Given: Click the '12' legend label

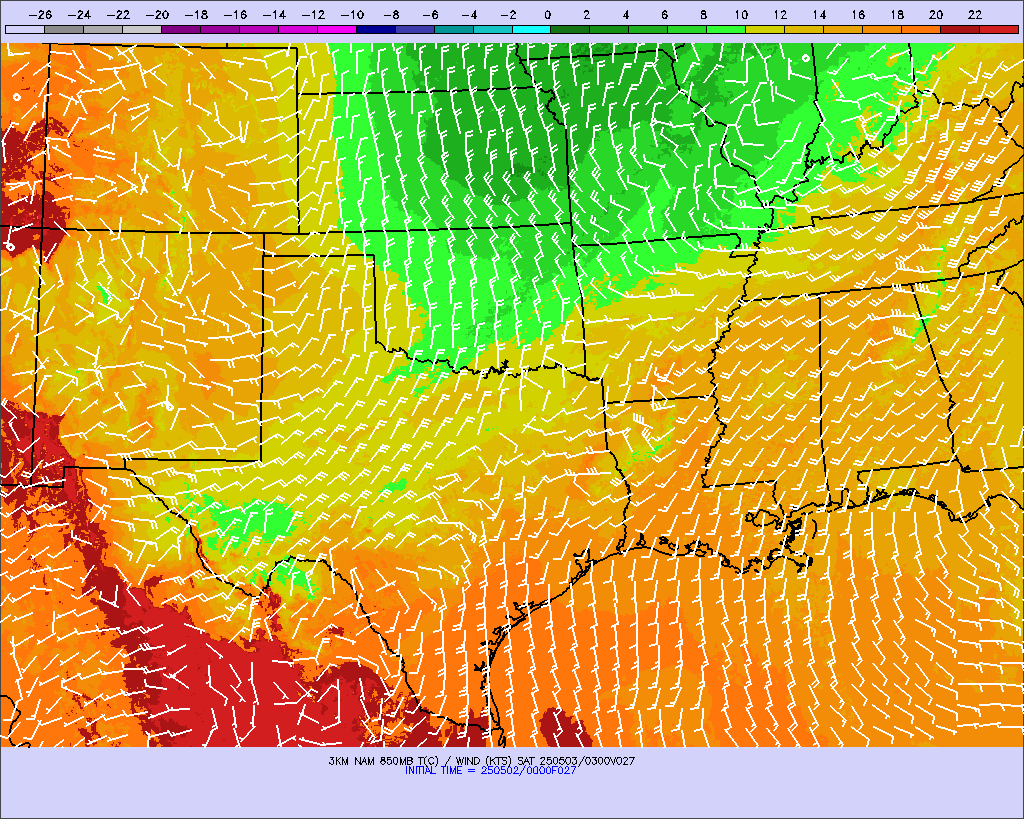Looking at the screenshot, I should 780,14.
